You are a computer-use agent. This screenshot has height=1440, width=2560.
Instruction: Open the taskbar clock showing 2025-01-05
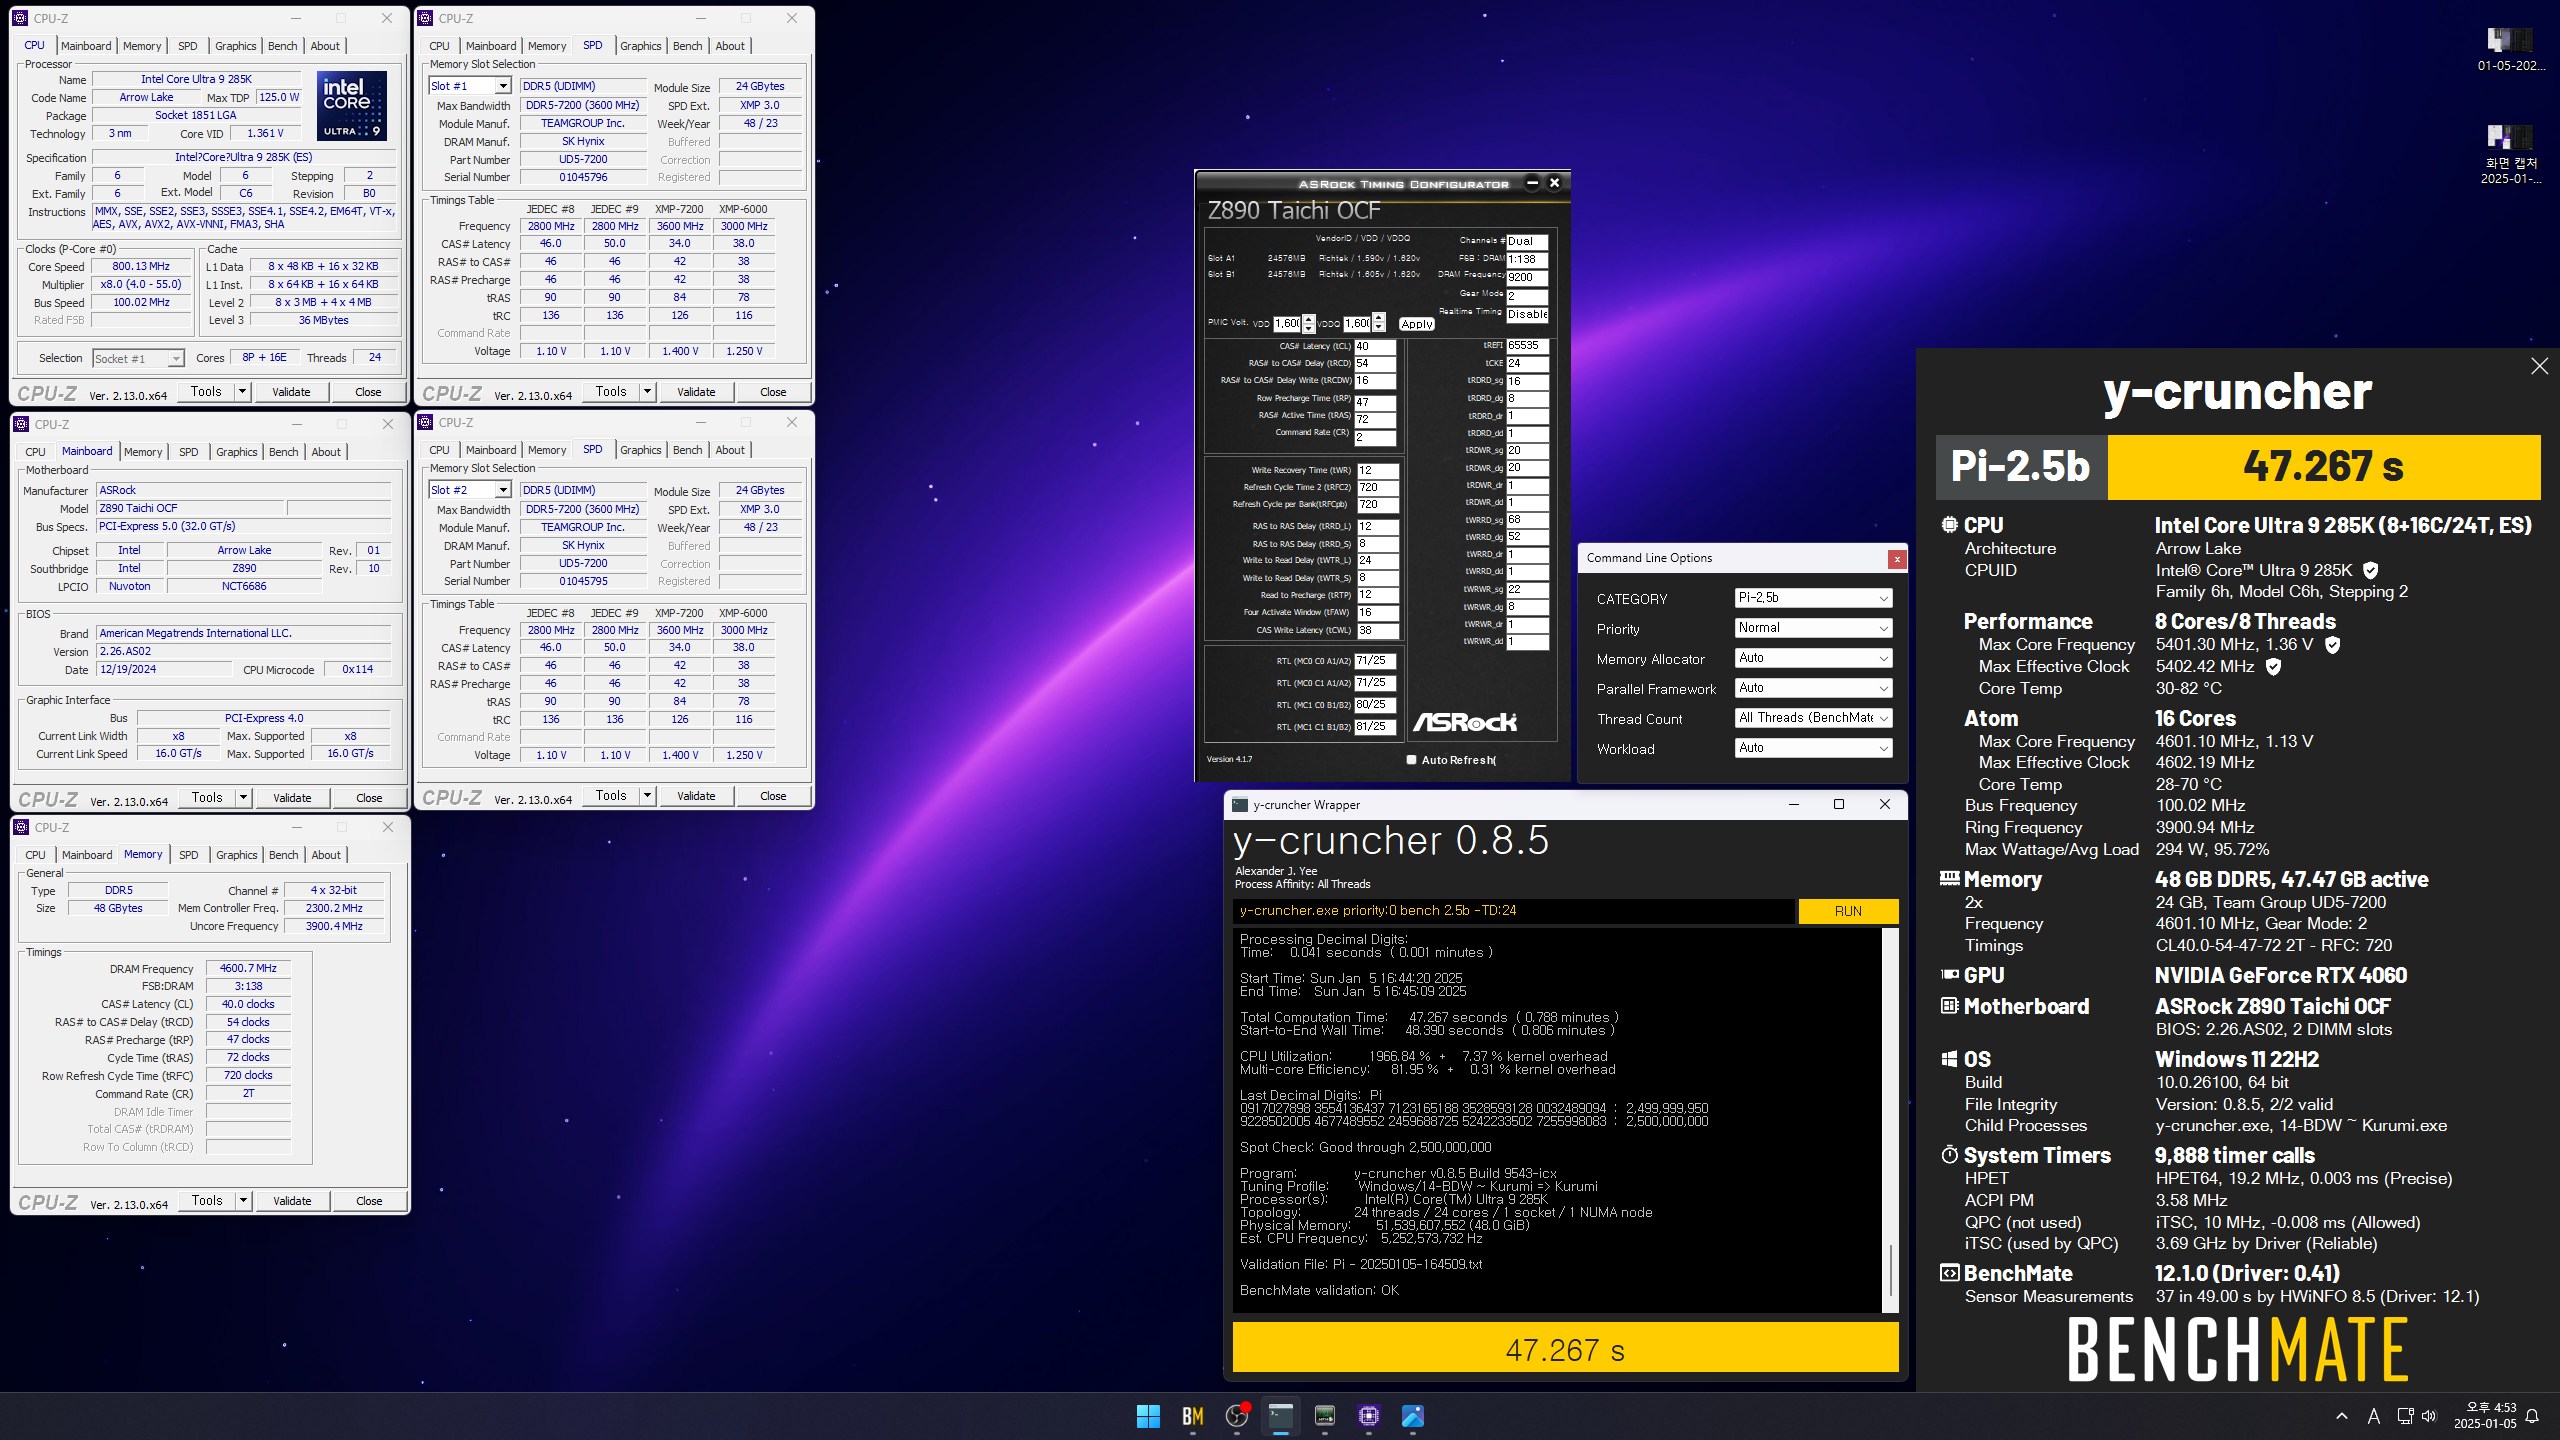tap(2484, 1416)
